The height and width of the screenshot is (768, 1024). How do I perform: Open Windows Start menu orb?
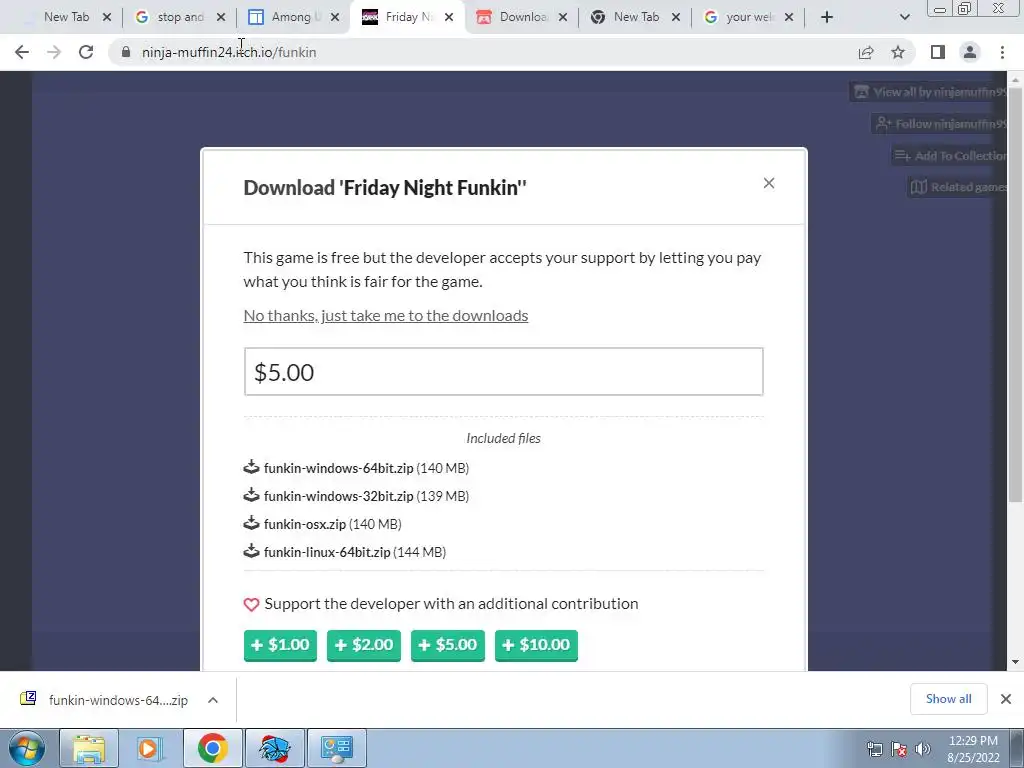(x=27, y=748)
